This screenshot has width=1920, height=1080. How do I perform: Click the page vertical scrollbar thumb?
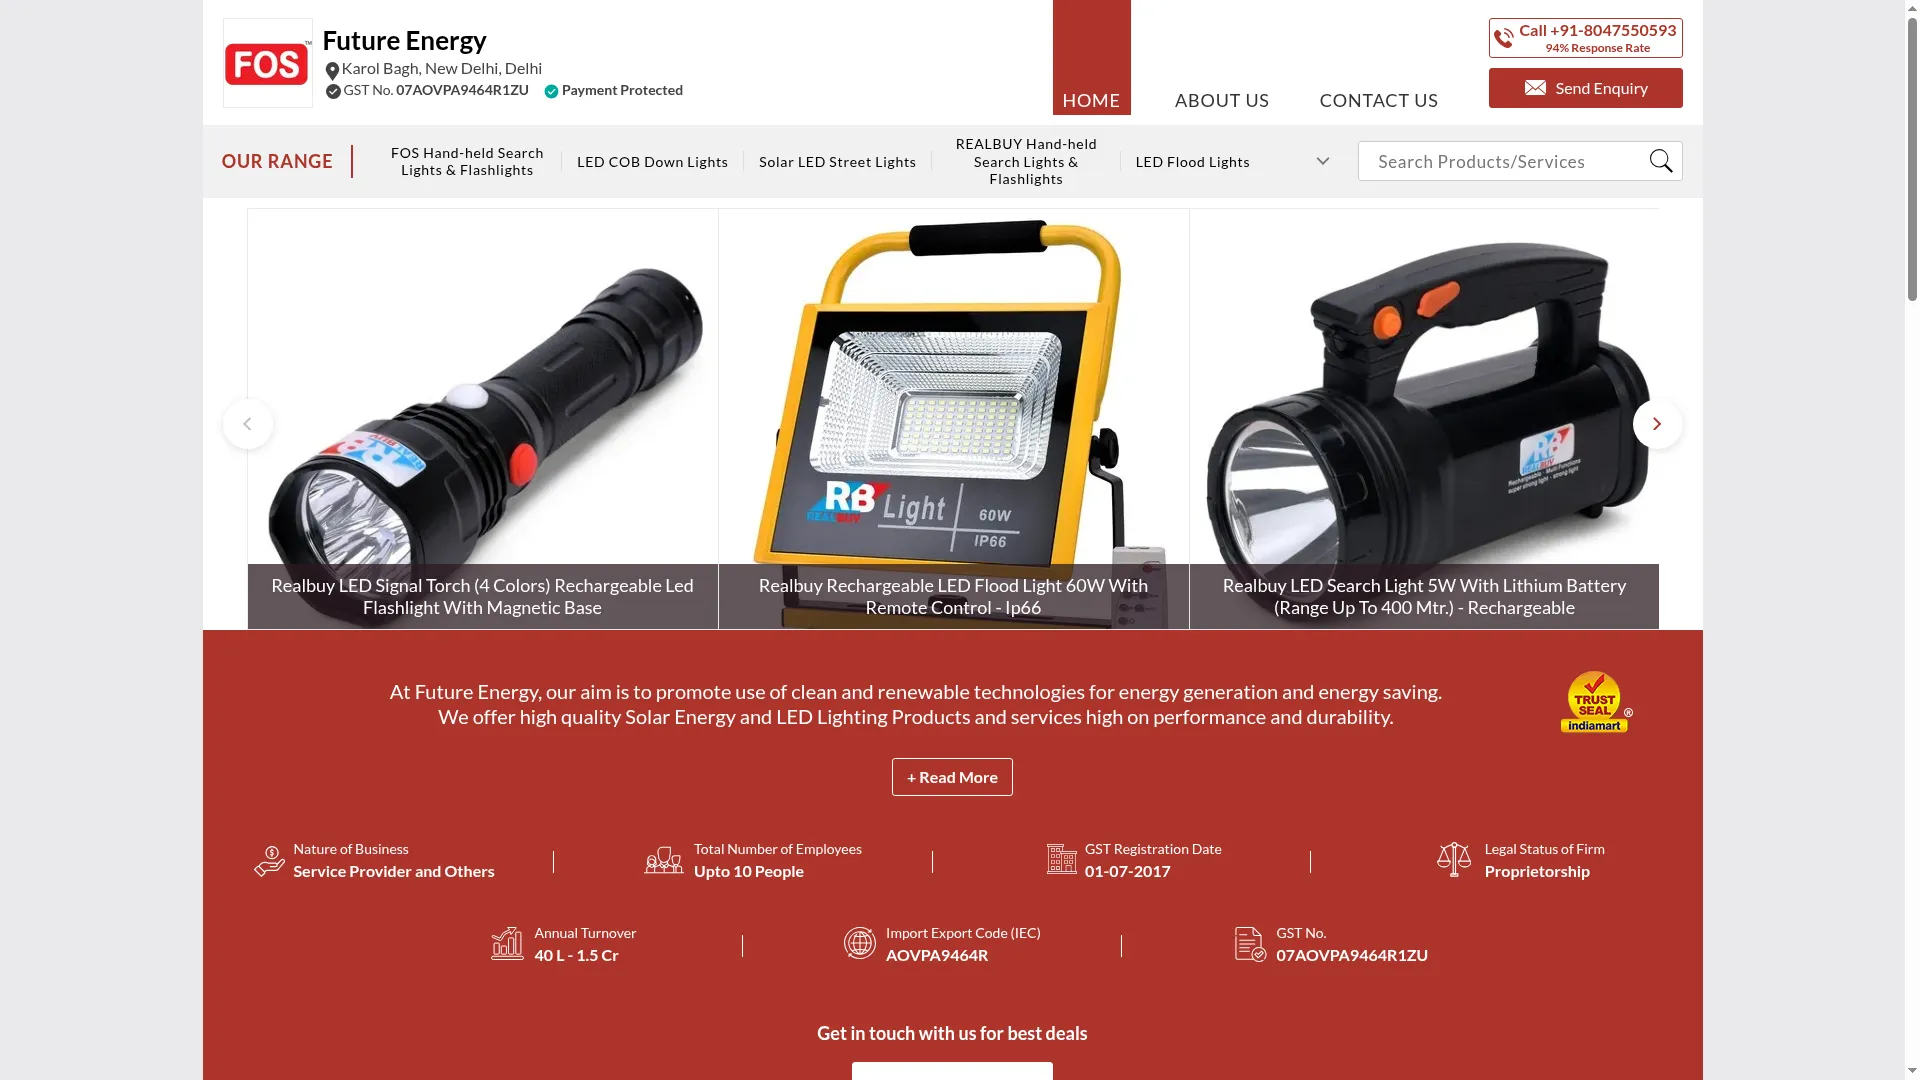[1912, 157]
